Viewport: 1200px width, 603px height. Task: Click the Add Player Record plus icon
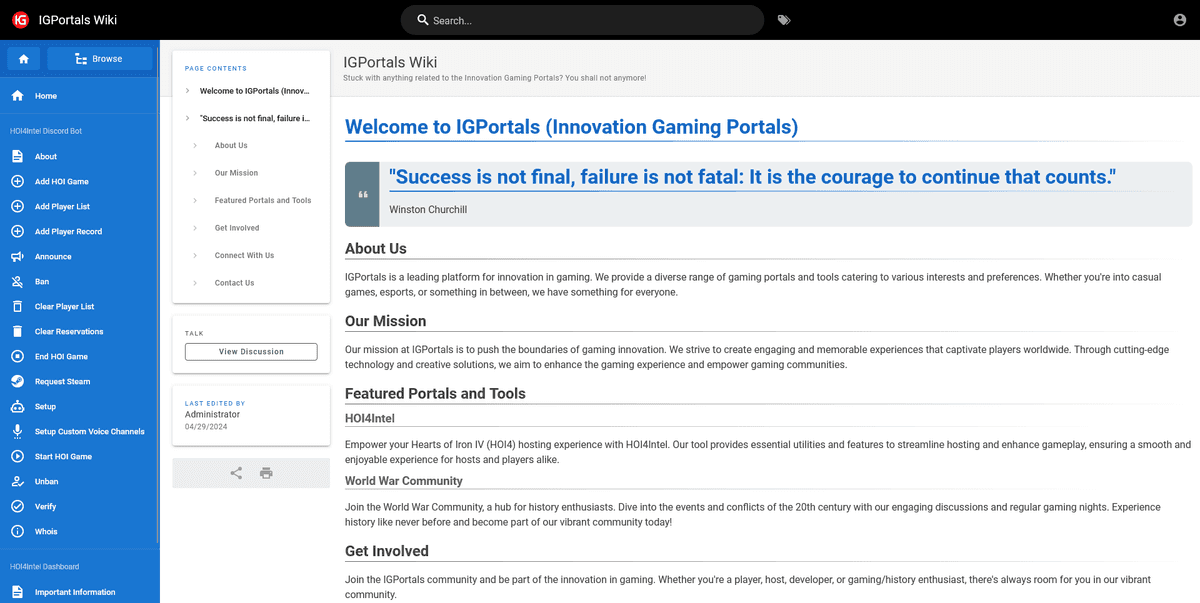(x=17, y=231)
